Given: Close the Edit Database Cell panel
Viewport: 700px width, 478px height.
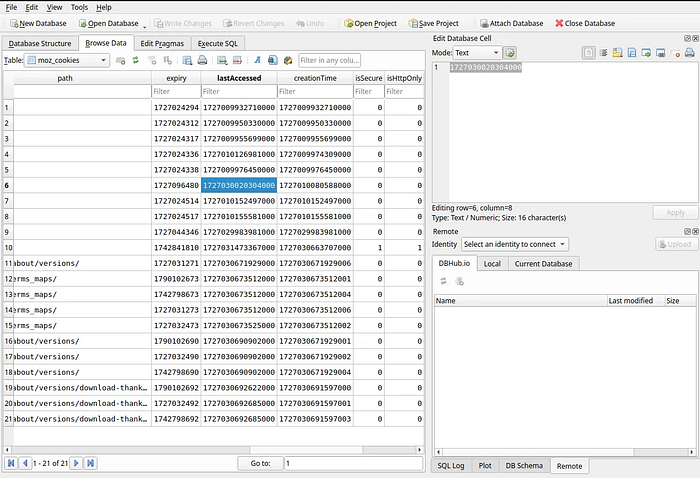Looking at the screenshot, I should [695, 38].
